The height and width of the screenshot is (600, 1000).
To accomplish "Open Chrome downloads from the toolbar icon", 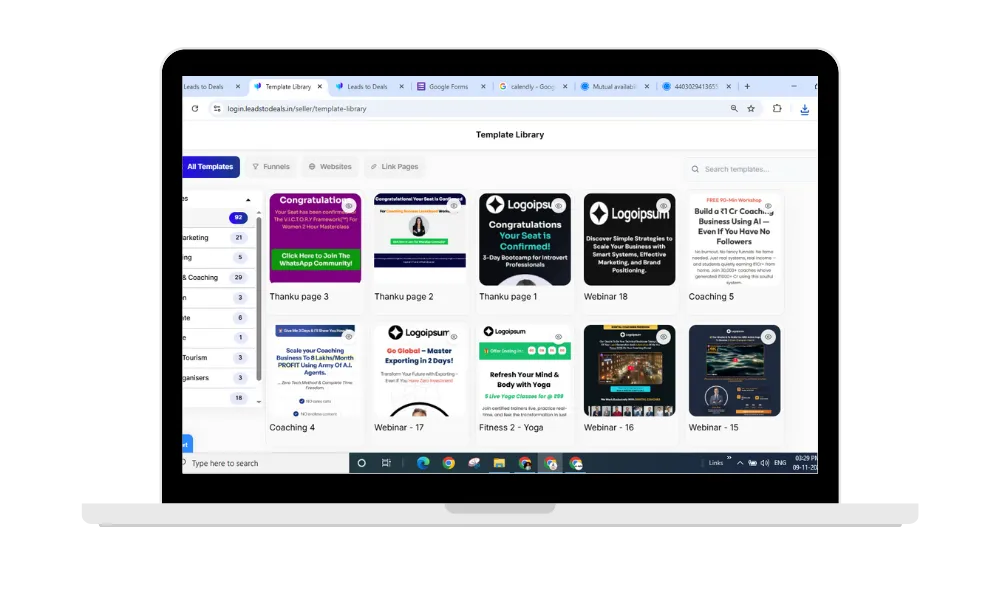I will click(804, 109).
